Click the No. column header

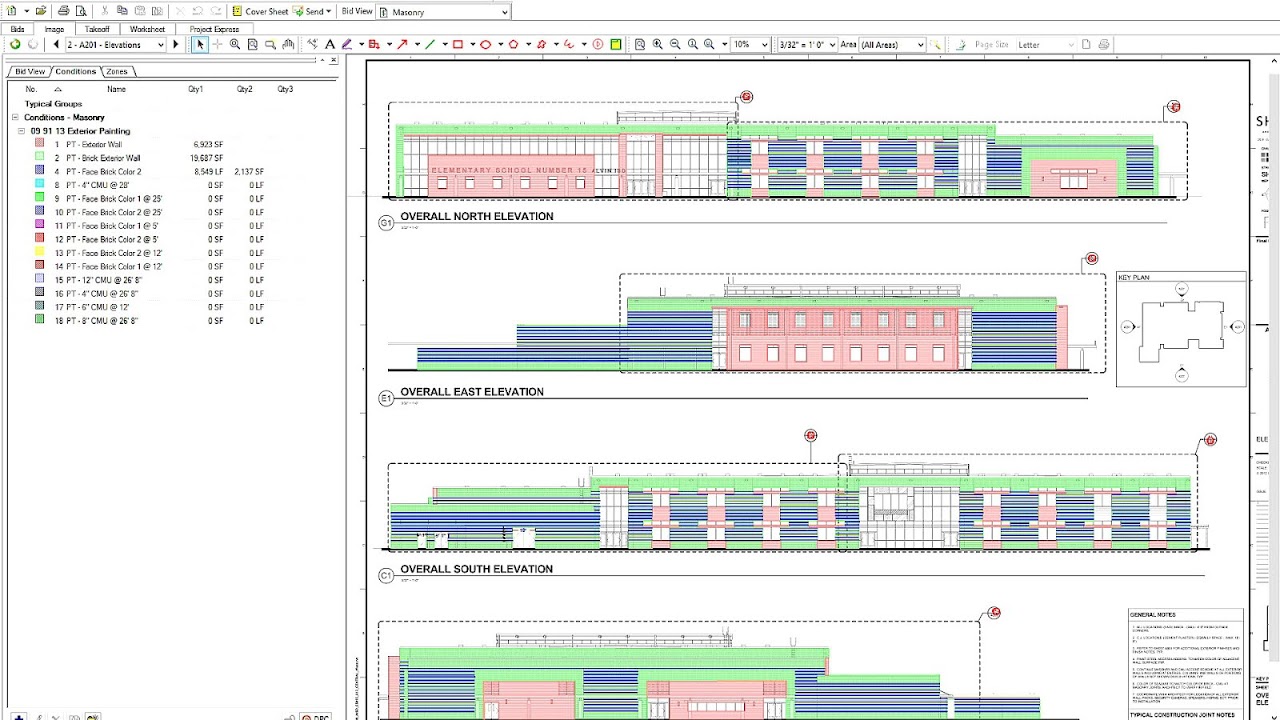pos(31,89)
